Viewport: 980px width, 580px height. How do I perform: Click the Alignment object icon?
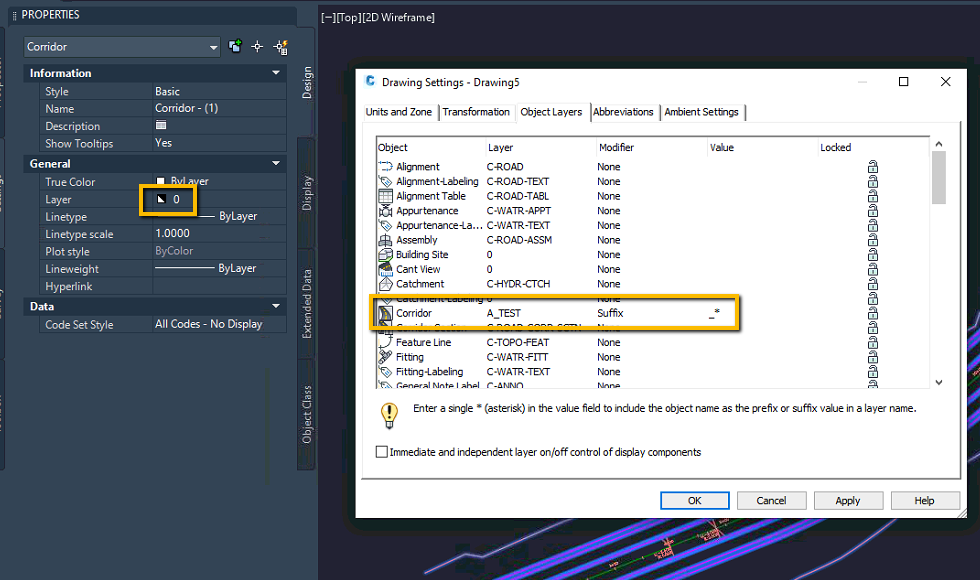[386, 166]
